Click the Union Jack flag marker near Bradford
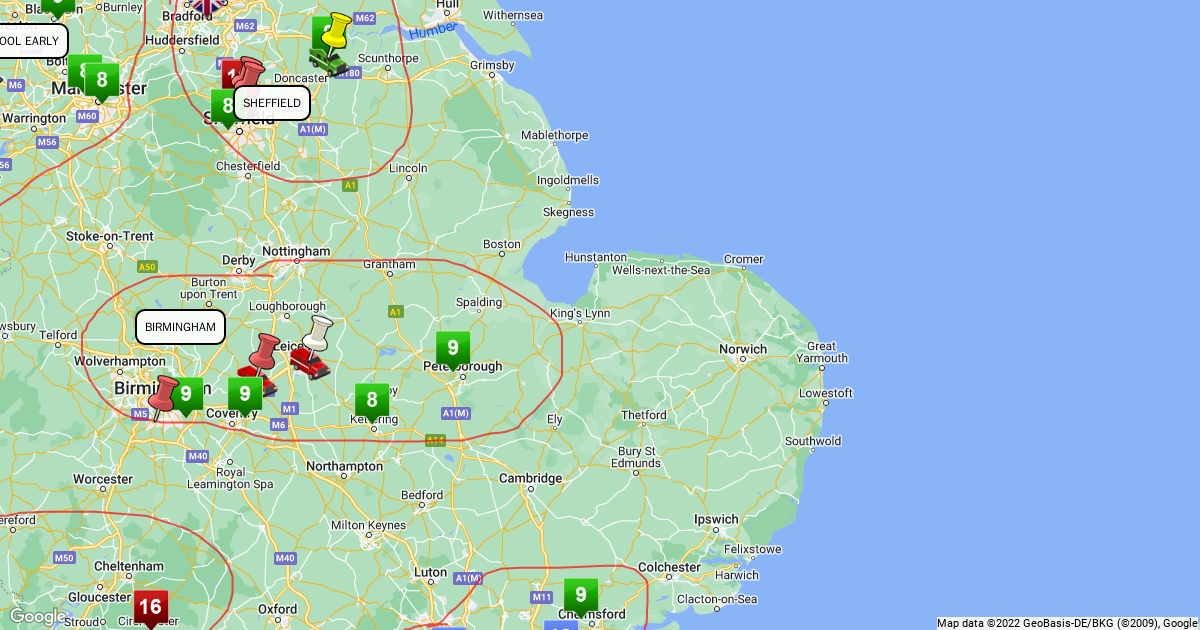Screen dimensions: 1200x630 207,6
